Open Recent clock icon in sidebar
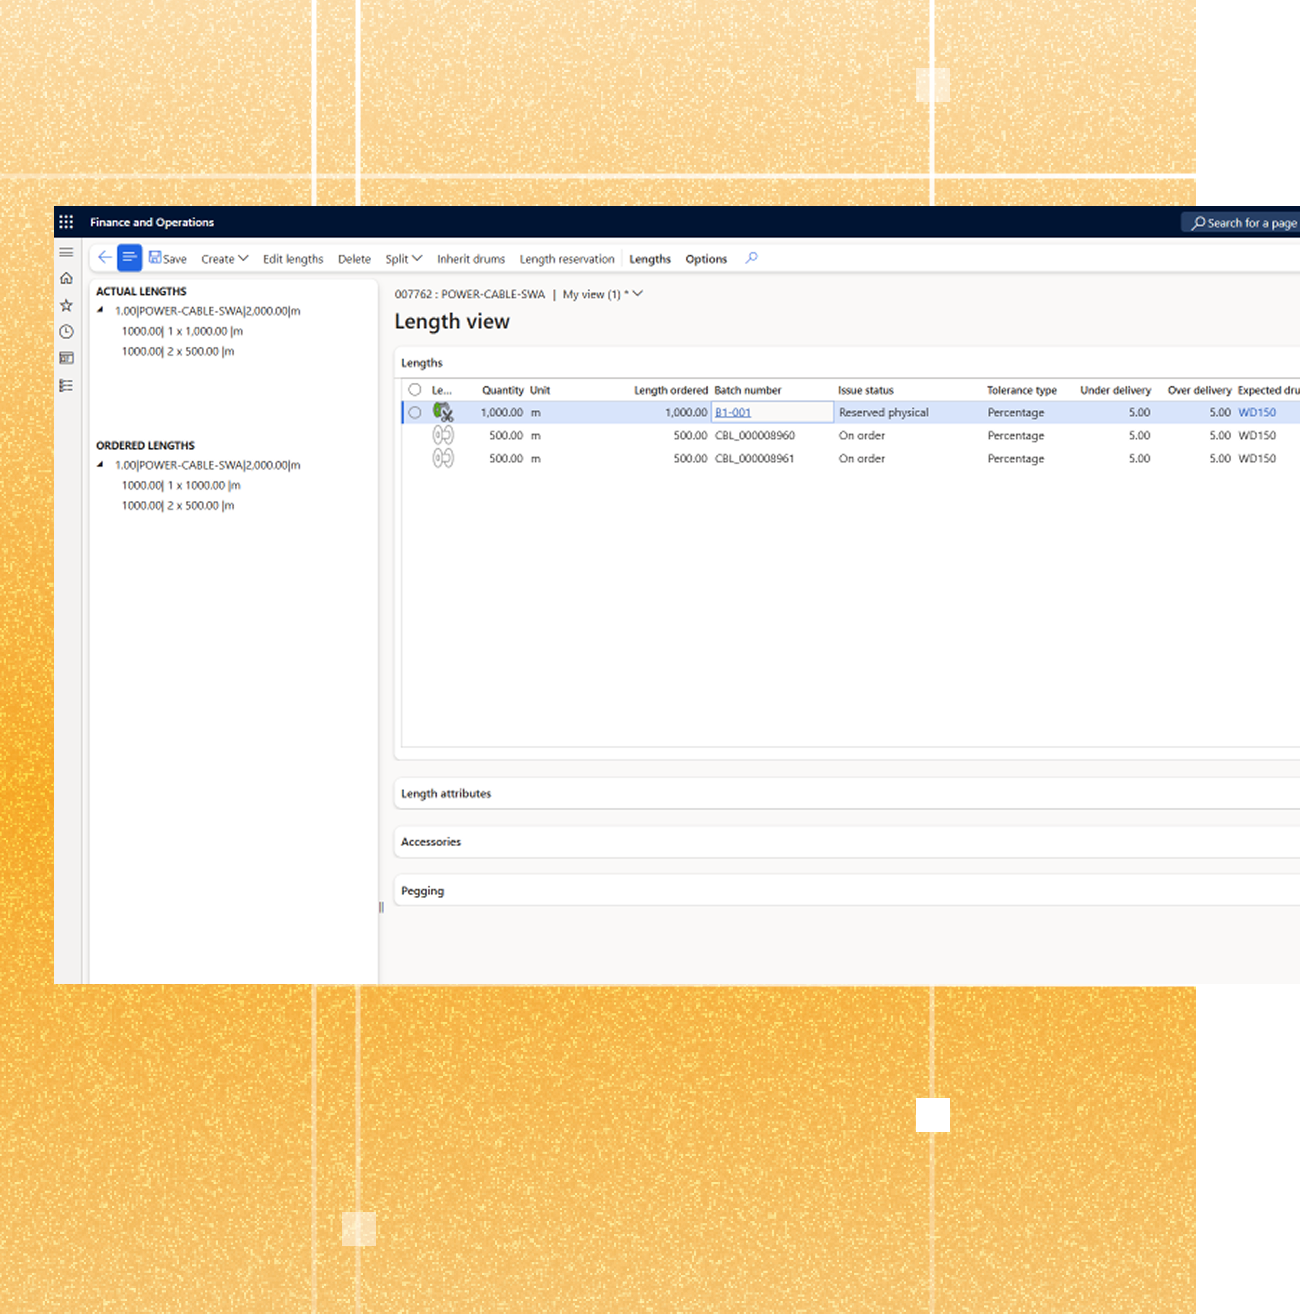The width and height of the screenshot is (1300, 1316). point(66,332)
